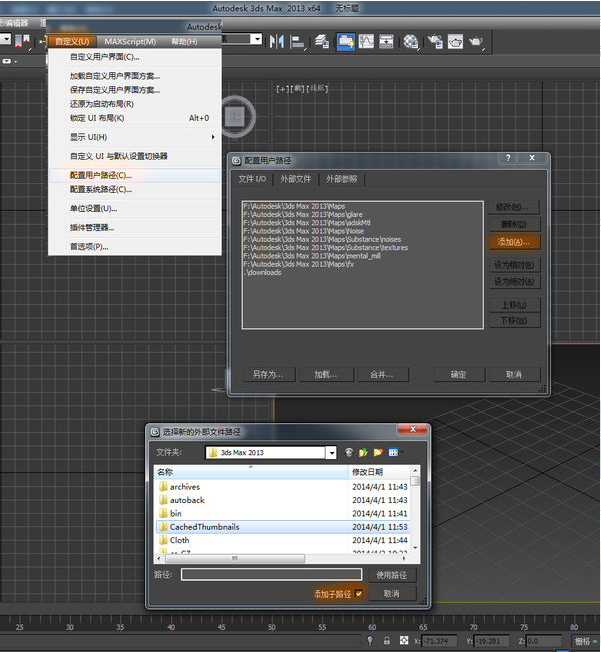Image resolution: width=601 pixels, height=652 pixels.
Task: Toggle the 添加子路径 checkbox
Action: [x=359, y=594]
